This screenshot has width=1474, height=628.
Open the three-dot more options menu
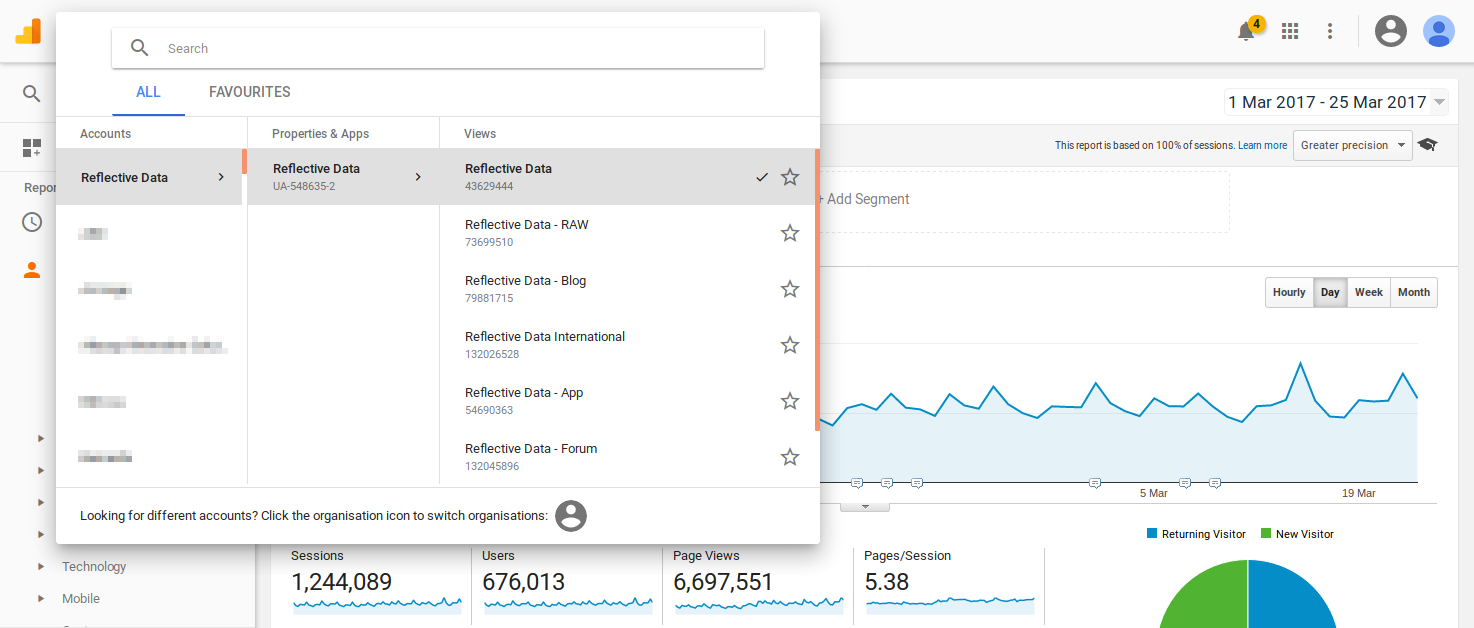point(1330,31)
